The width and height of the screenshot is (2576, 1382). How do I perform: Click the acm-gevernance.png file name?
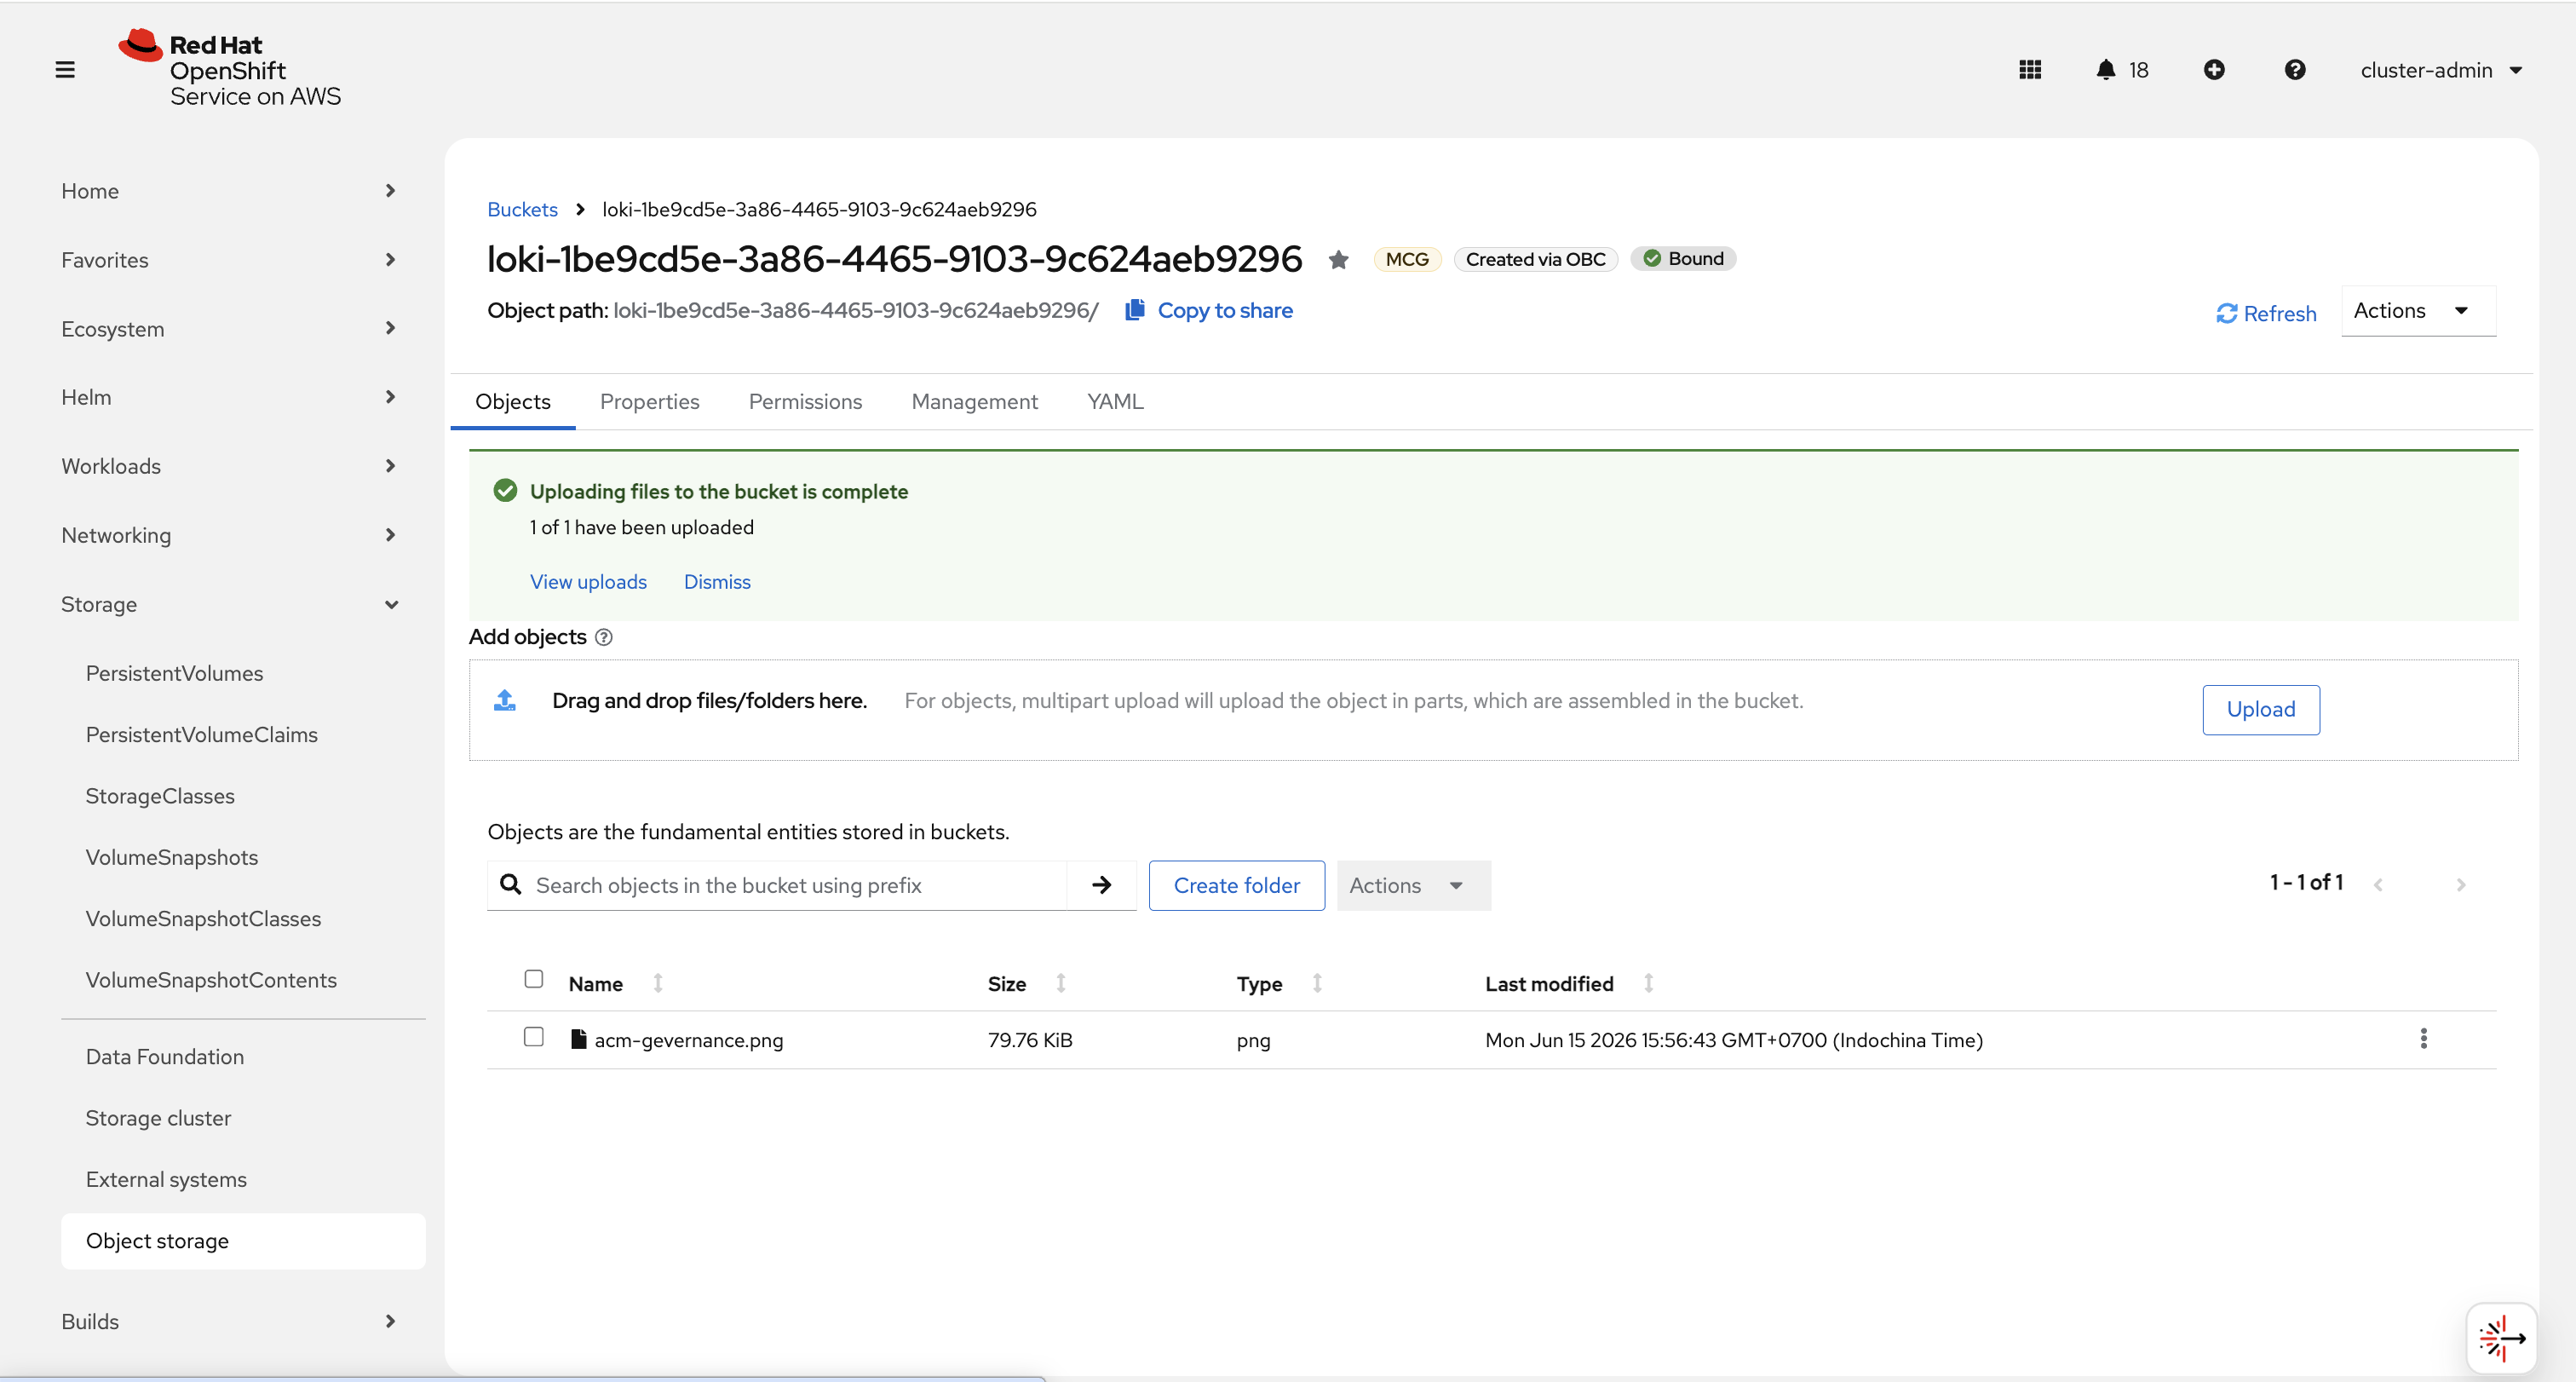click(688, 1040)
